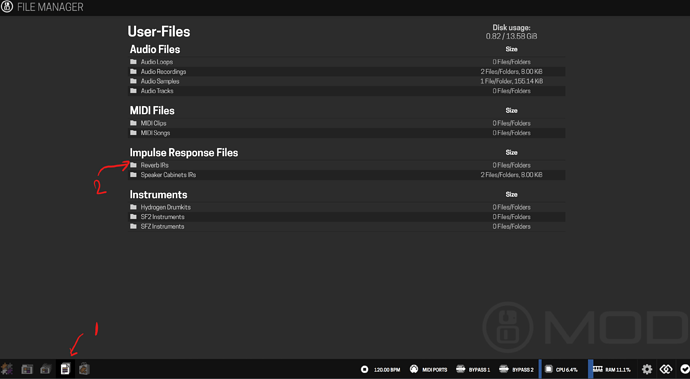Screen dimensions: 690x379
Task: Open MIDI PORTS settings
Action: tap(434, 370)
